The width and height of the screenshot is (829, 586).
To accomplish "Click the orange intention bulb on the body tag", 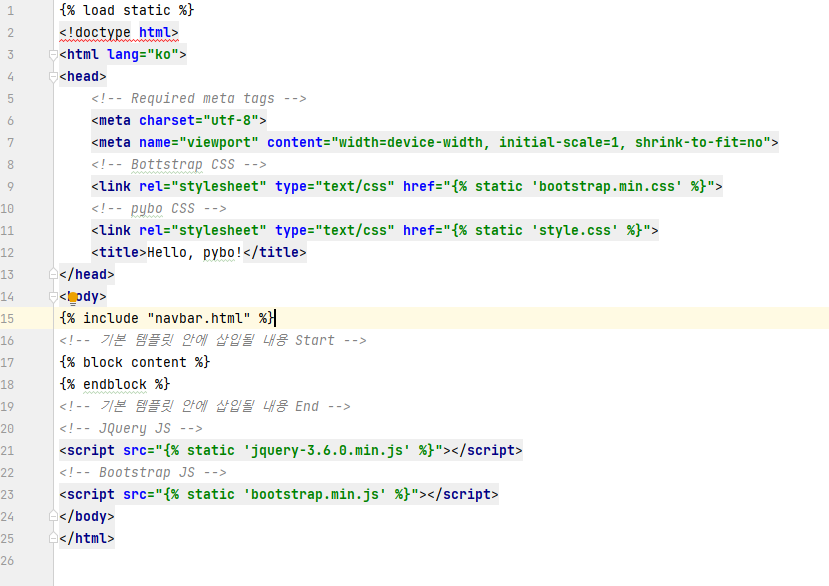I will tap(73, 298).
